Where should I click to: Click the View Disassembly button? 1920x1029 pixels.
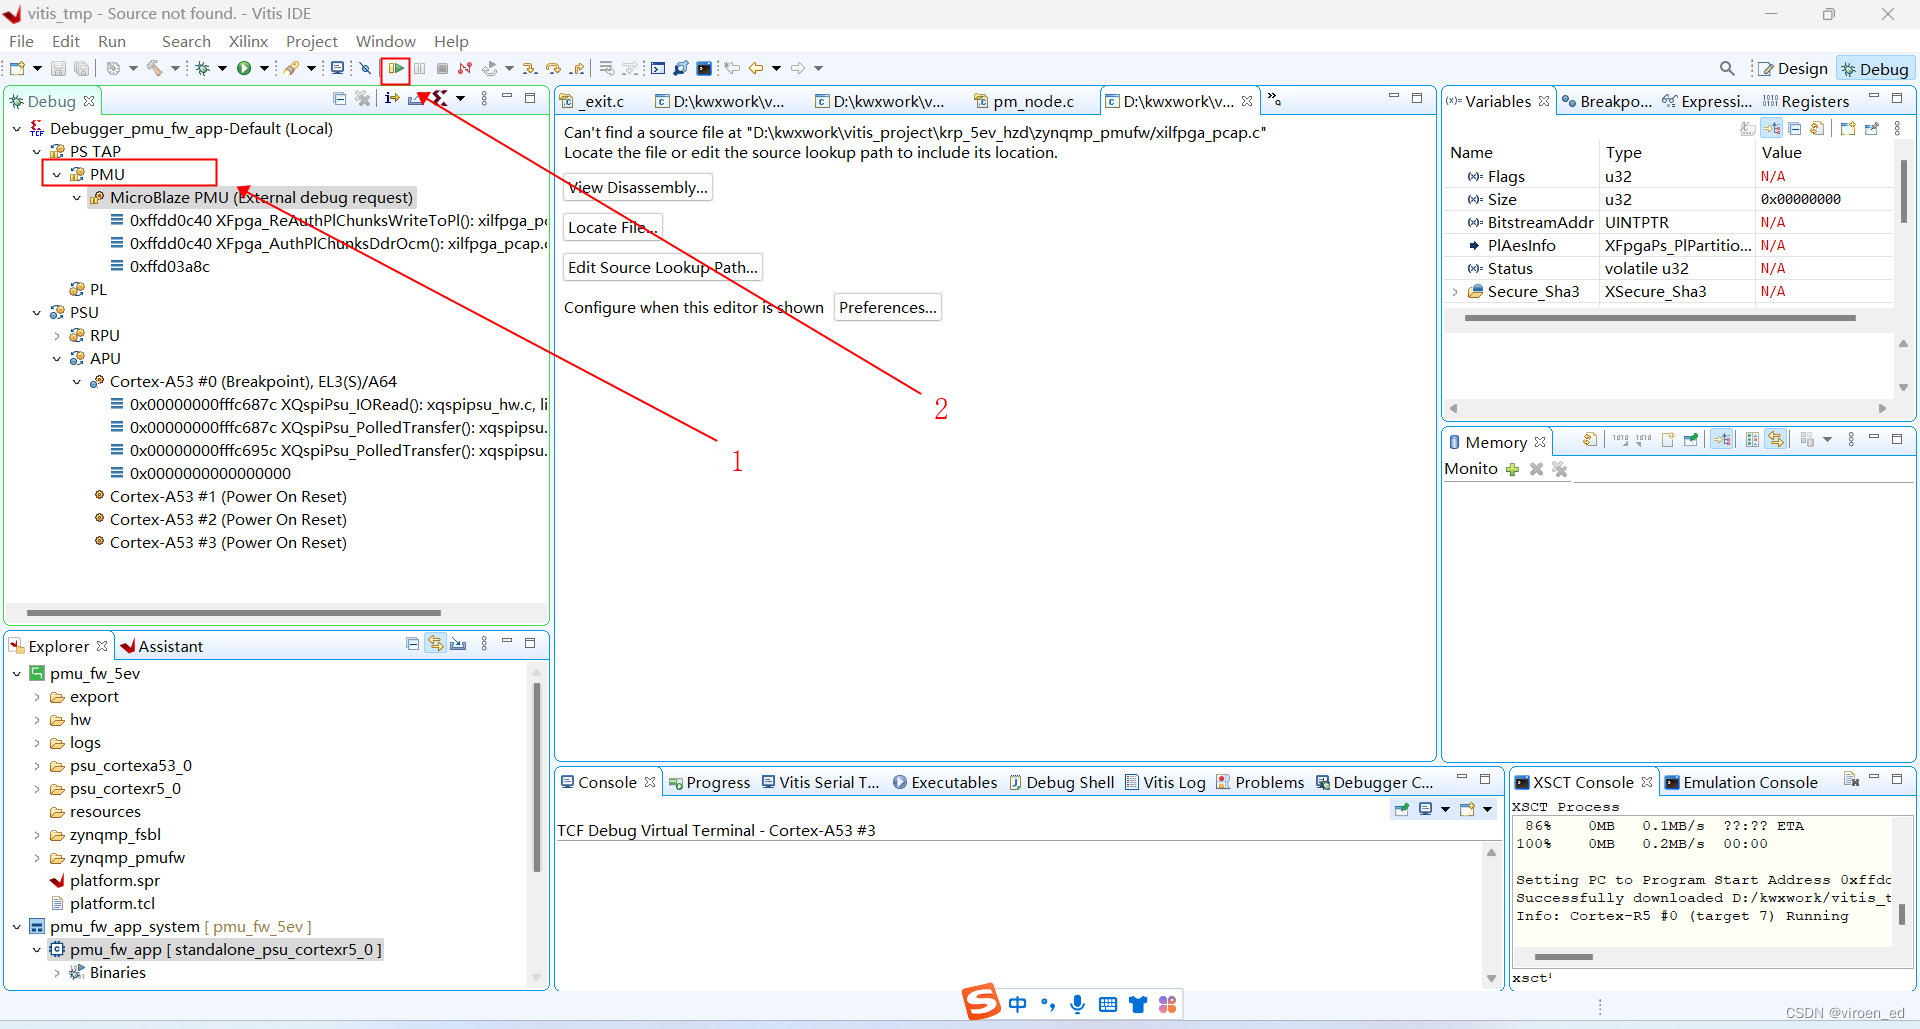[x=637, y=187]
